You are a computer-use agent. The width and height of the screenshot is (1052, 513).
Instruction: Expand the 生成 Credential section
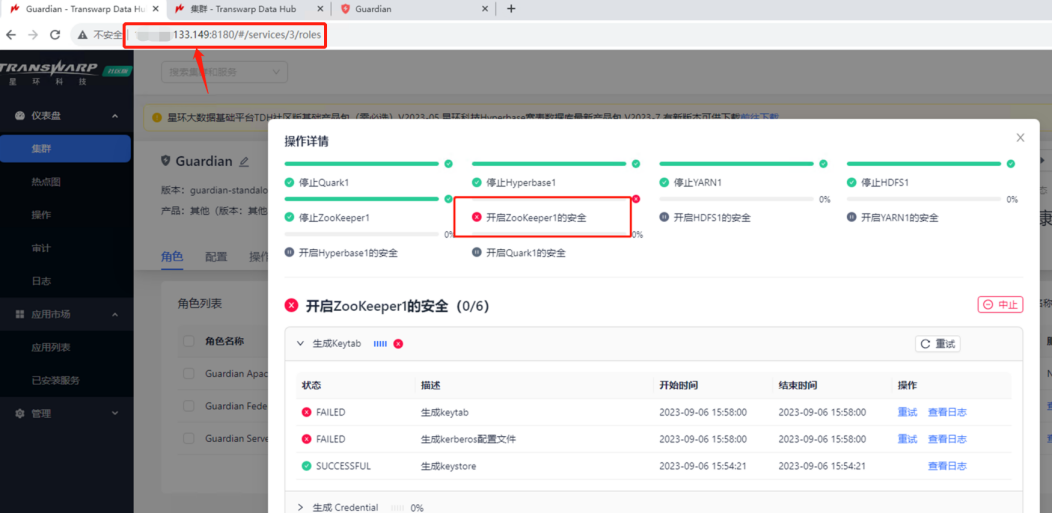tap(301, 508)
